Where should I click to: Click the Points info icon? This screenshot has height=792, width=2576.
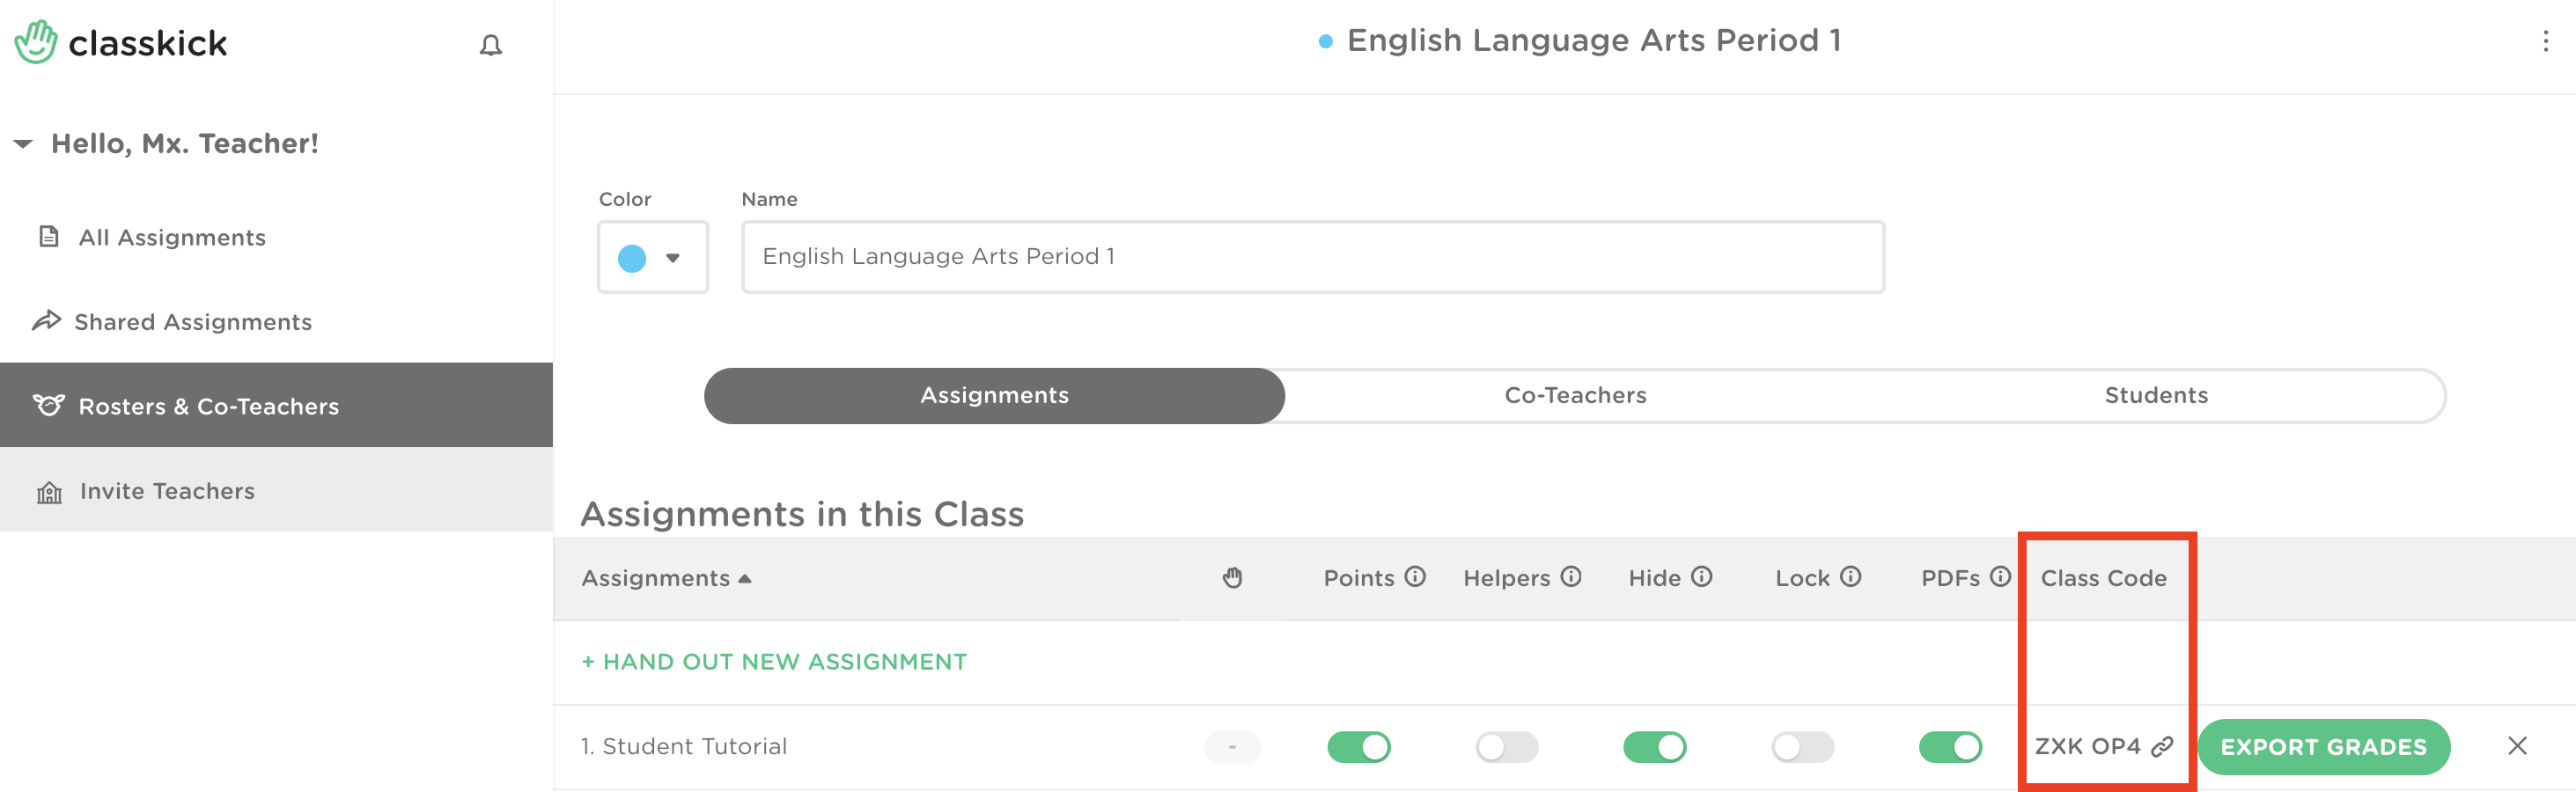pos(1415,577)
